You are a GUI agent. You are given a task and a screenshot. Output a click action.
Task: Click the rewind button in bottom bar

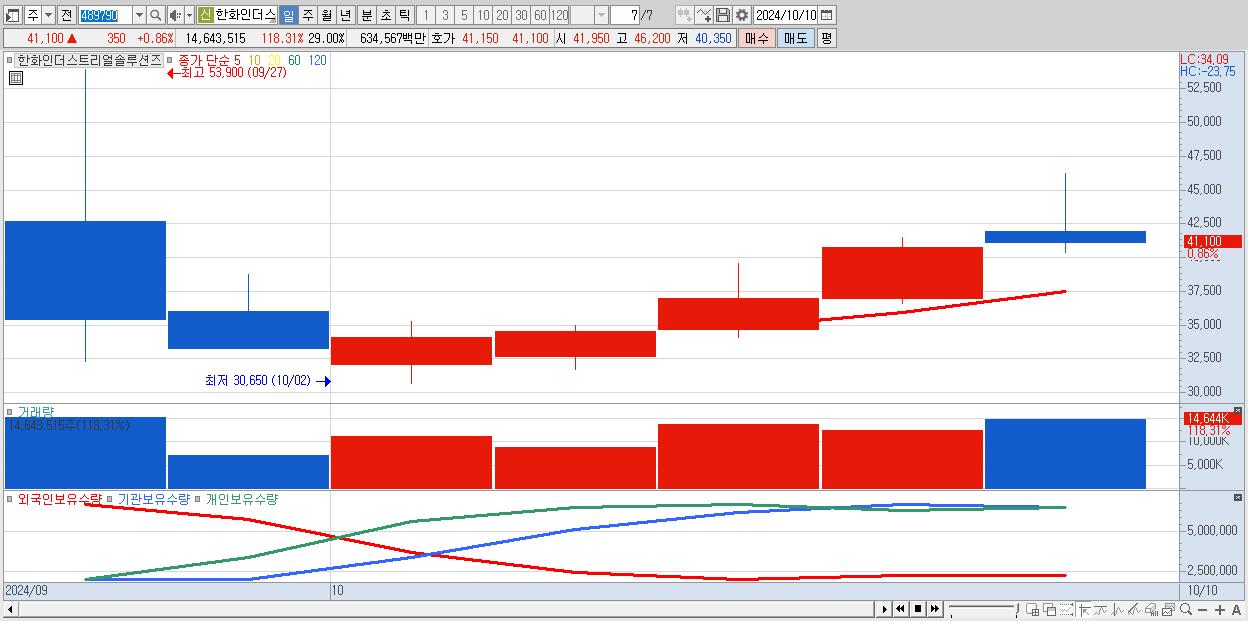coord(900,609)
